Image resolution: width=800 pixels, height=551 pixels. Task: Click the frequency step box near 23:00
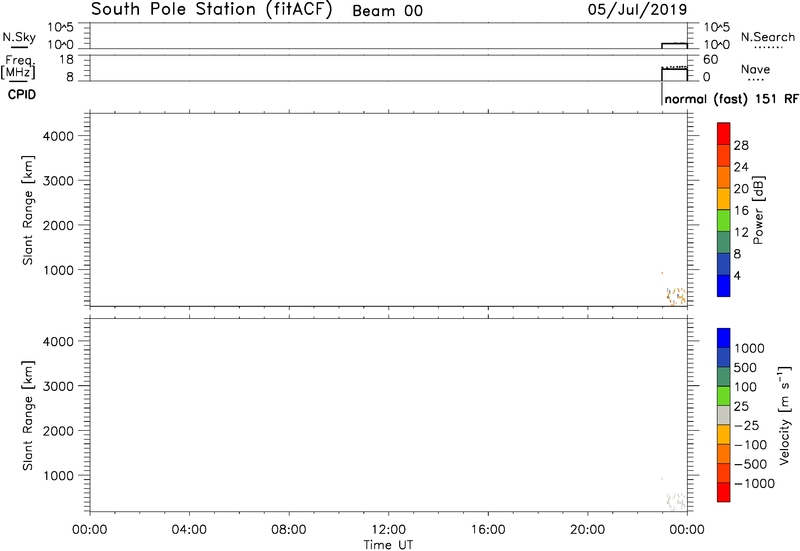pyautogui.click(x=674, y=74)
